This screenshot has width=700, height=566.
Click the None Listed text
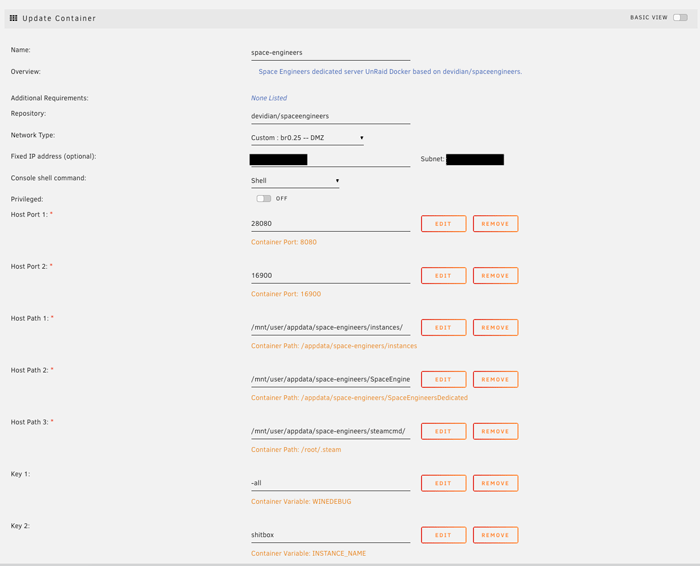tap(269, 98)
